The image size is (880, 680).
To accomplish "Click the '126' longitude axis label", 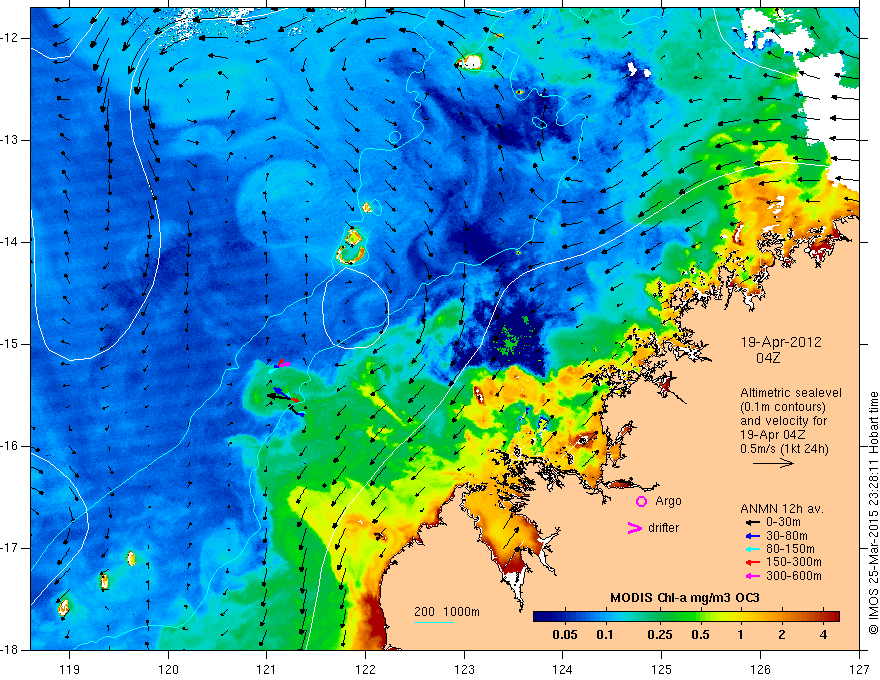I will [x=760, y=669].
